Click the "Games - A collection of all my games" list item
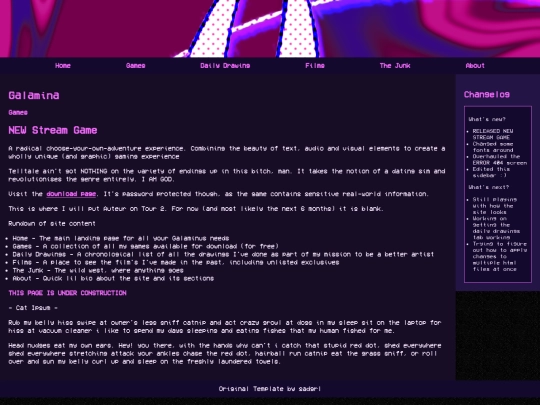The image size is (540, 405). pos(145,246)
